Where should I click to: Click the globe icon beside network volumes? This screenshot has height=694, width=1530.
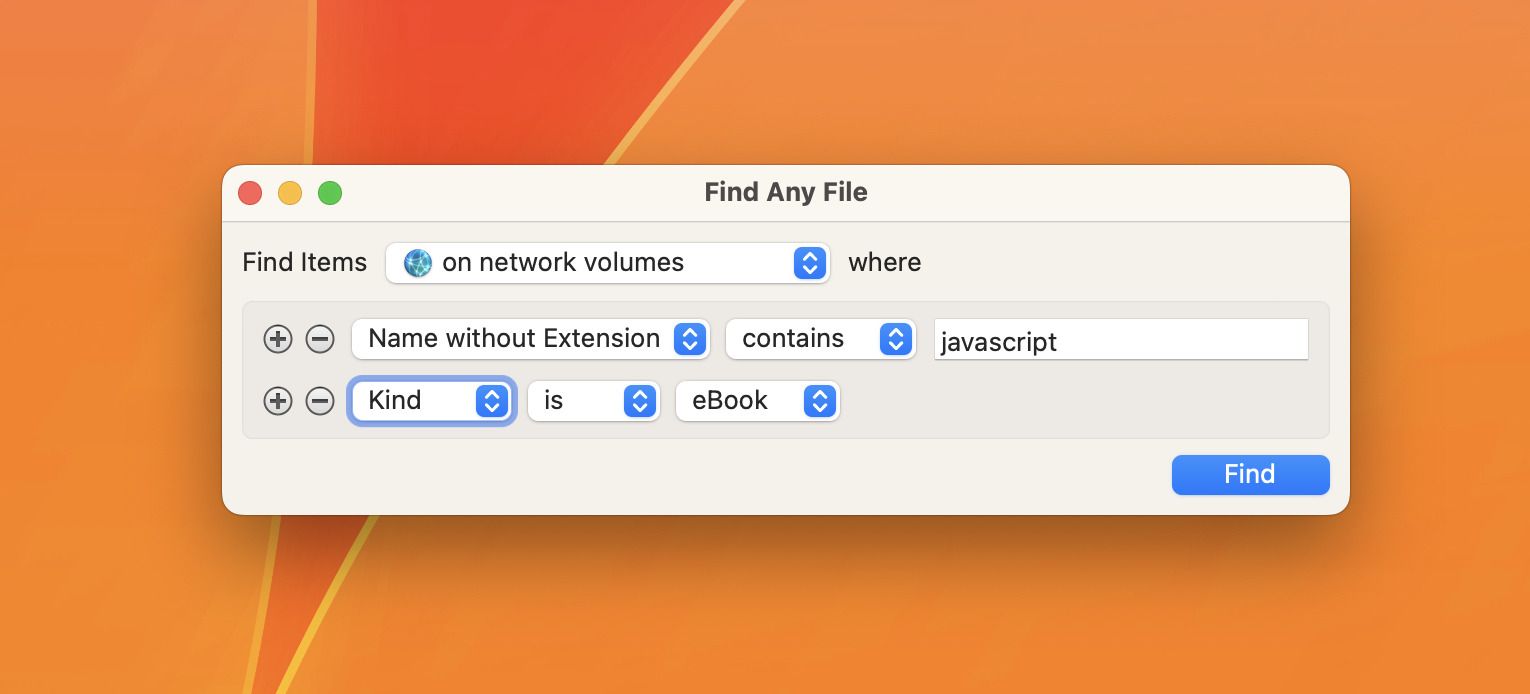417,263
